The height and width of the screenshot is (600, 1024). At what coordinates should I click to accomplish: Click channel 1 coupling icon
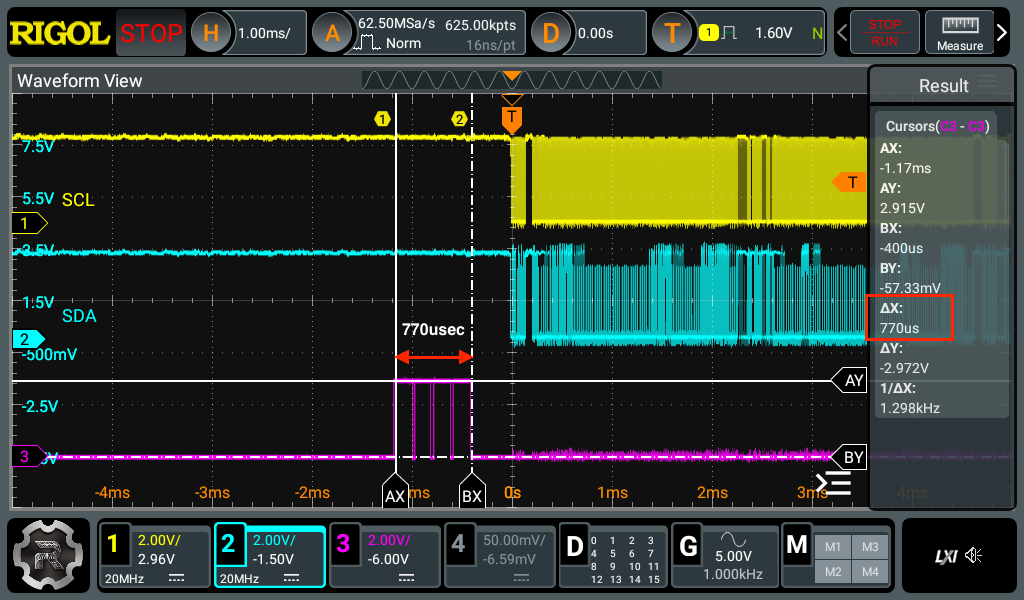click(176, 578)
